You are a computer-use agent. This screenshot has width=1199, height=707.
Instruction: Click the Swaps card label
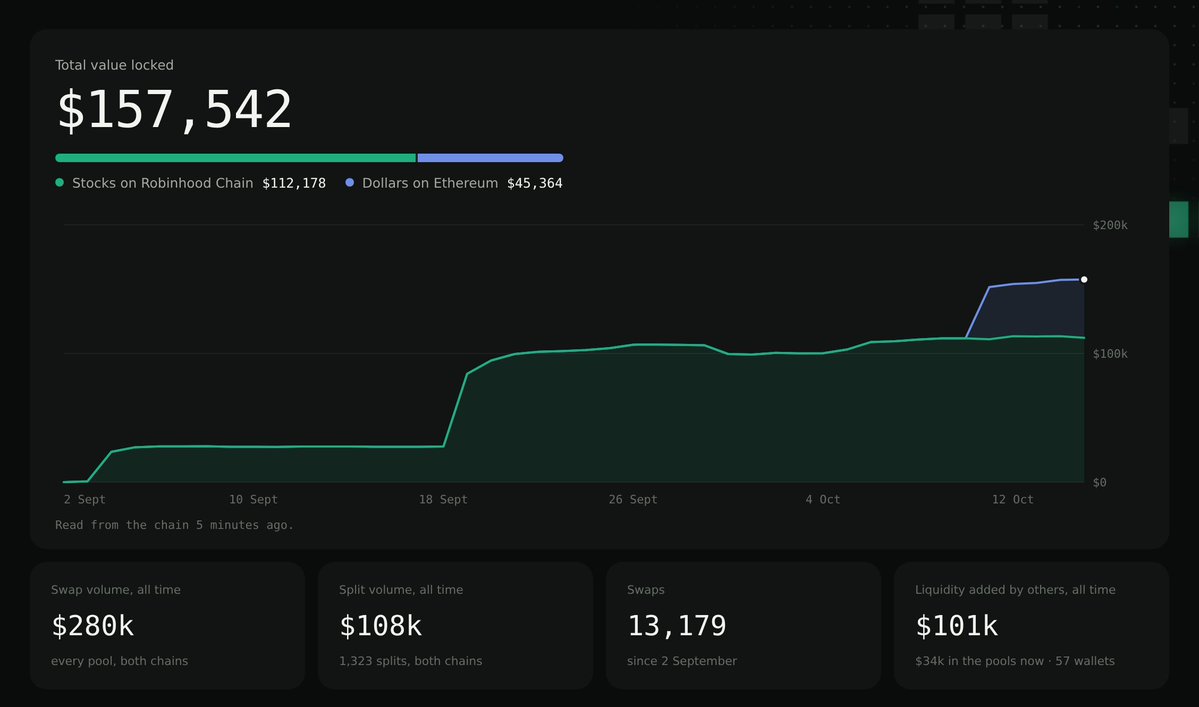tap(645, 590)
